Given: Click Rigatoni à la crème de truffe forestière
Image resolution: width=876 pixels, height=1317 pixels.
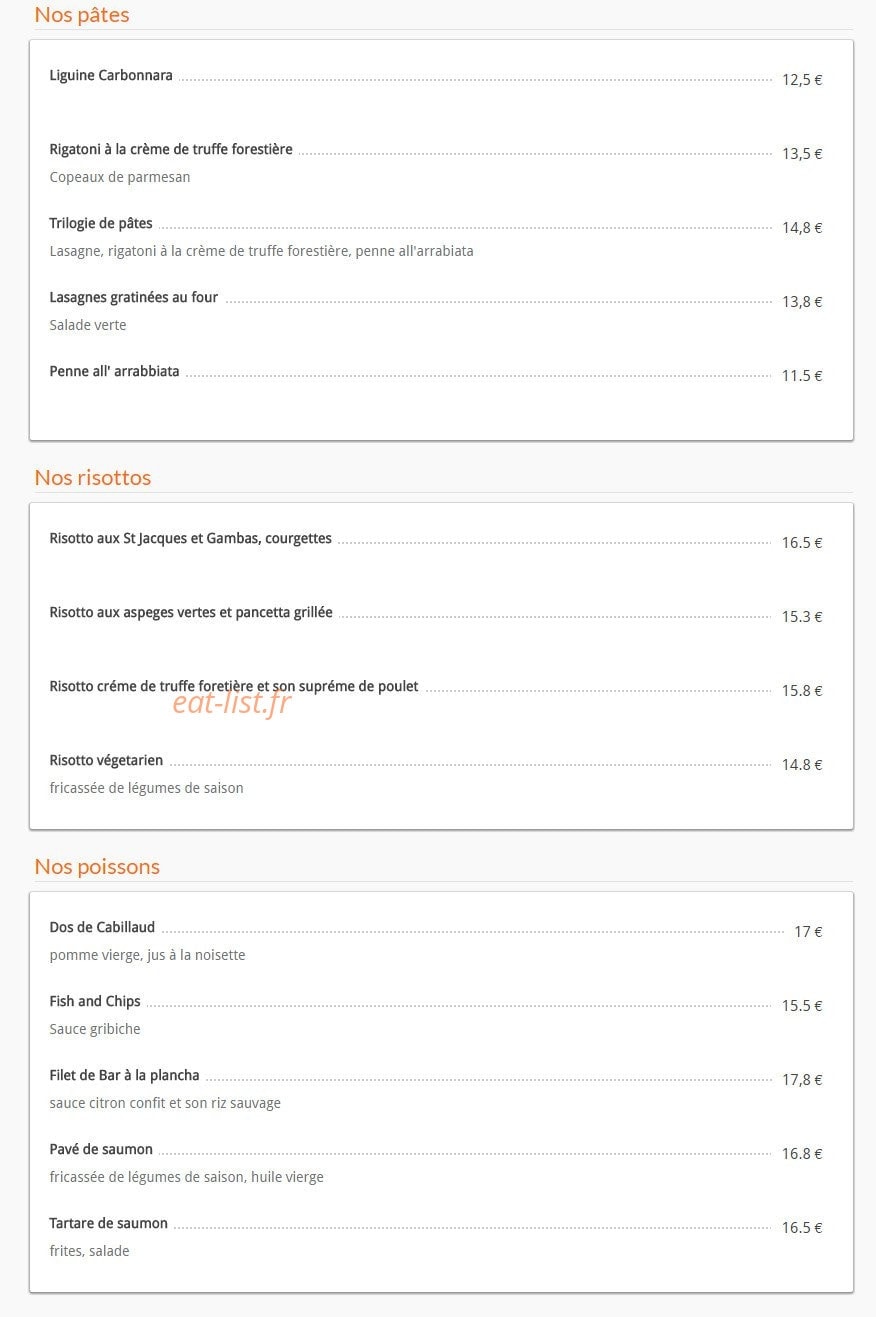Looking at the screenshot, I should pyautogui.click(x=171, y=149).
